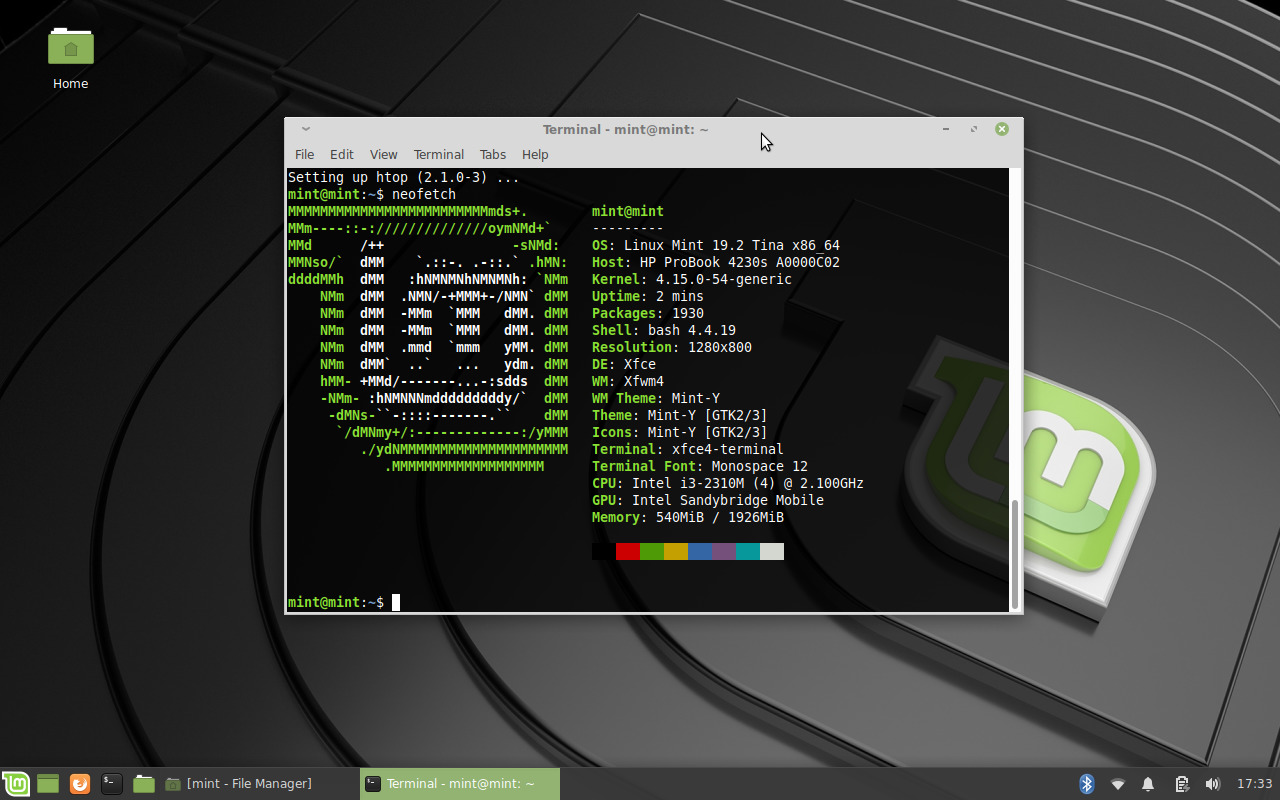Viewport: 1280px width, 800px height.
Task: Click the 'Memory: 540MiB / 1926MiB' line
Action: [x=688, y=517]
